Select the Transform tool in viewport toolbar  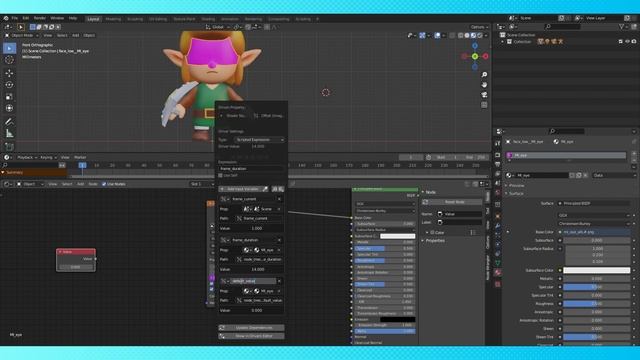(x=9, y=108)
